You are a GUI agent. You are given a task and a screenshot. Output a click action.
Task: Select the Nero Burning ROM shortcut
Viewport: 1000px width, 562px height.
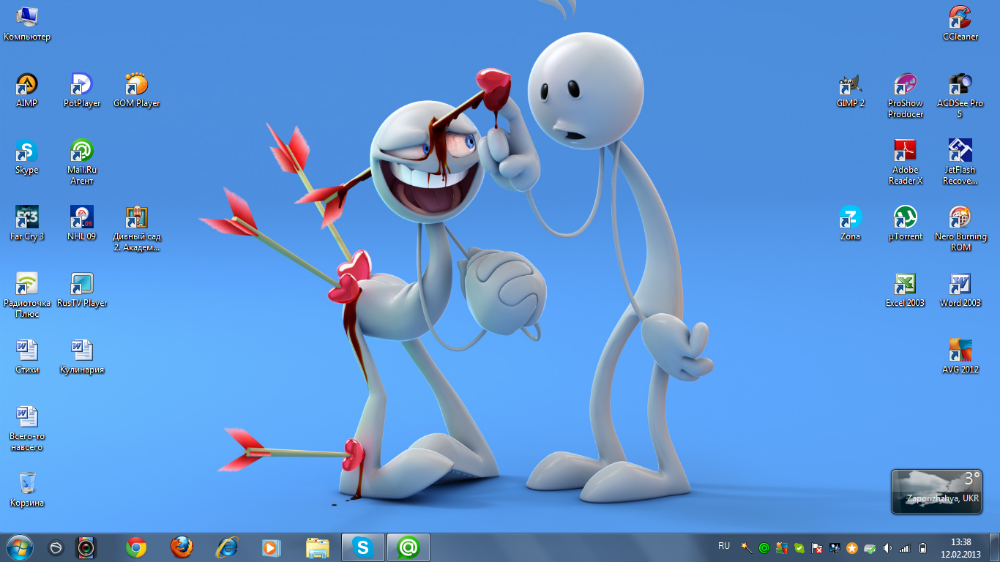pyautogui.click(x=960, y=228)
